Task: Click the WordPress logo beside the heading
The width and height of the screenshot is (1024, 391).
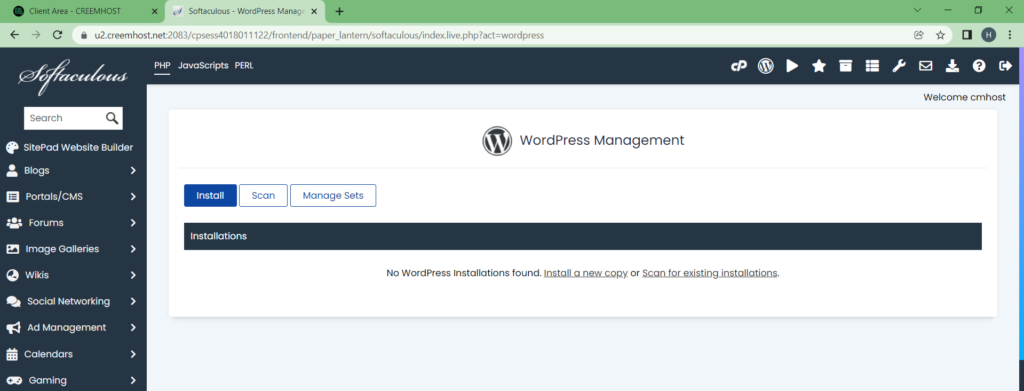Action: (x=497, y=140)
